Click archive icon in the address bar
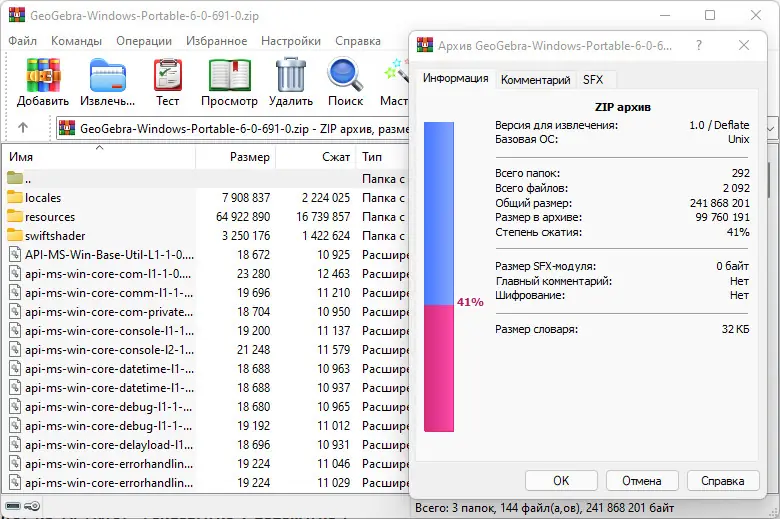Viewport: 780px width, 519px height. (67, 128)
